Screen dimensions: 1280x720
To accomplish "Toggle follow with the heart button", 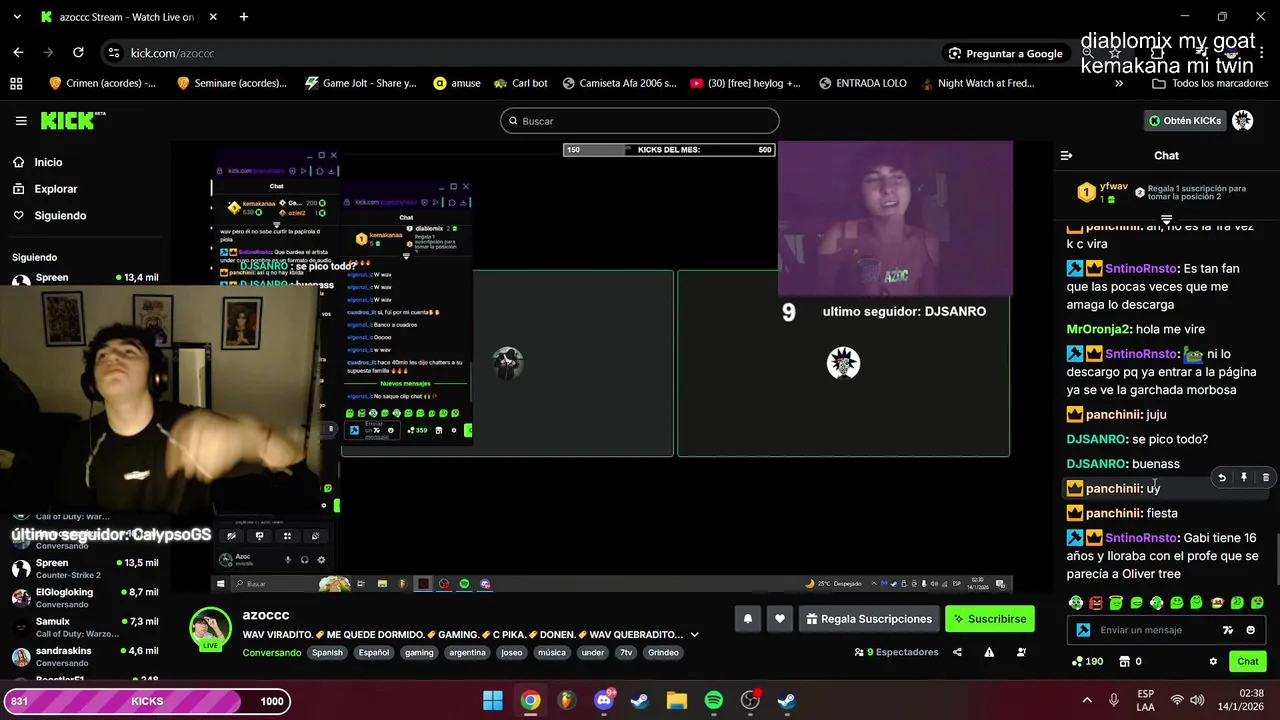I will tap(780, 619).
